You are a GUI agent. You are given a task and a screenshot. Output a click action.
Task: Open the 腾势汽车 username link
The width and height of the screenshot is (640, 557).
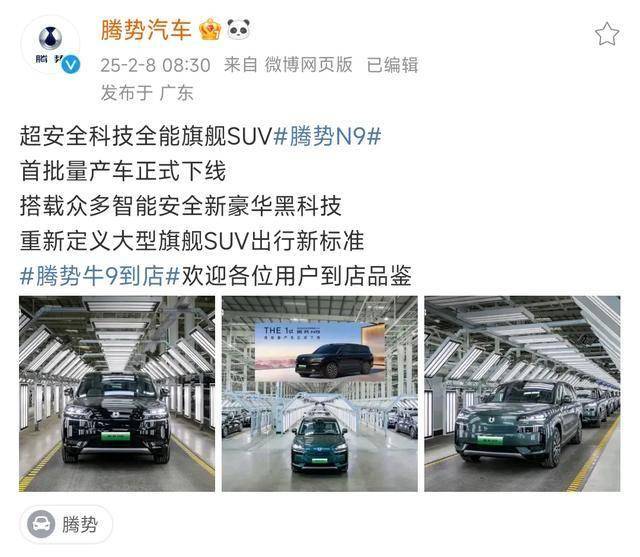[x=146, y=30]
